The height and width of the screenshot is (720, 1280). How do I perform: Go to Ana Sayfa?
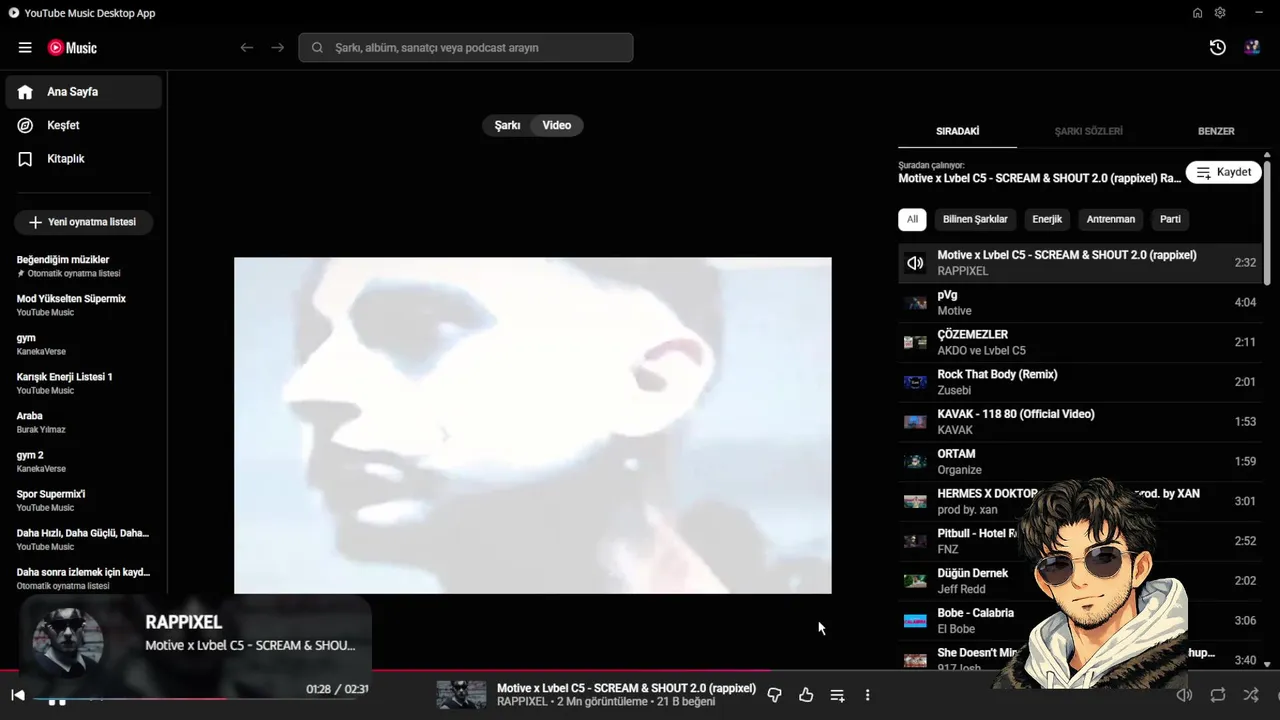point(84,92)
